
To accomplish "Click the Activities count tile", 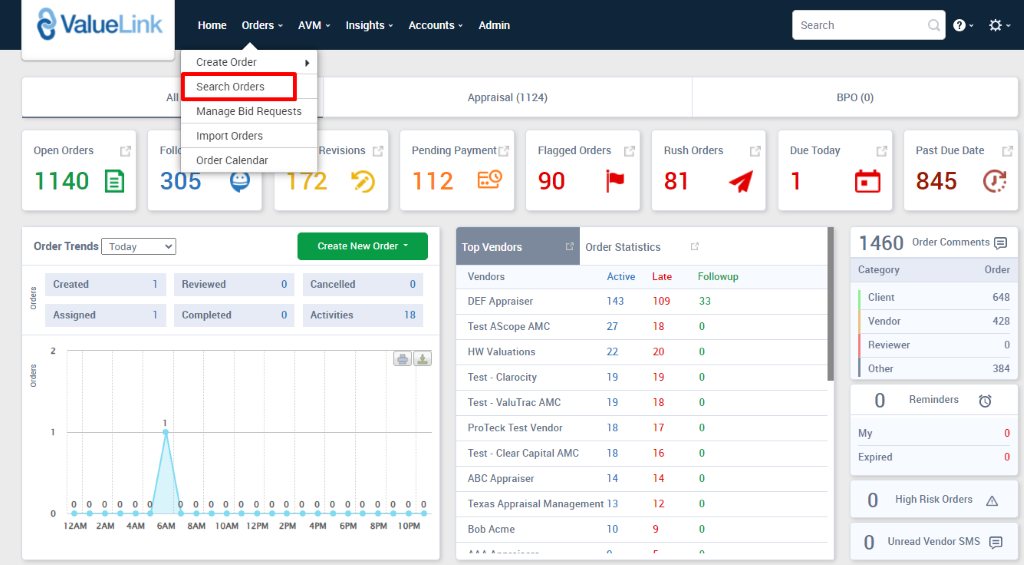I will point(363,315).
